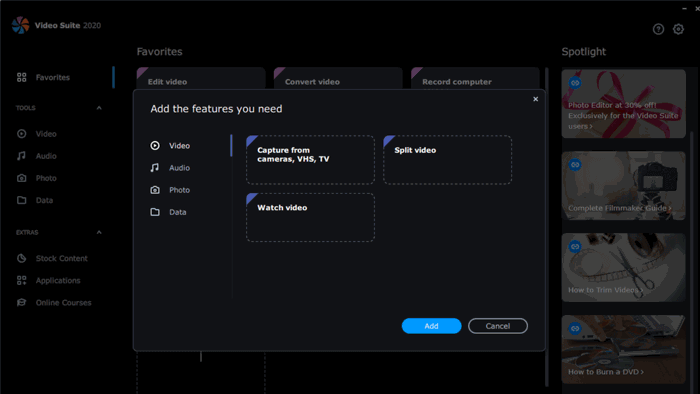
Task: Open the How to Burn a DVD thumbnail
Action: [x=623, y=349]
